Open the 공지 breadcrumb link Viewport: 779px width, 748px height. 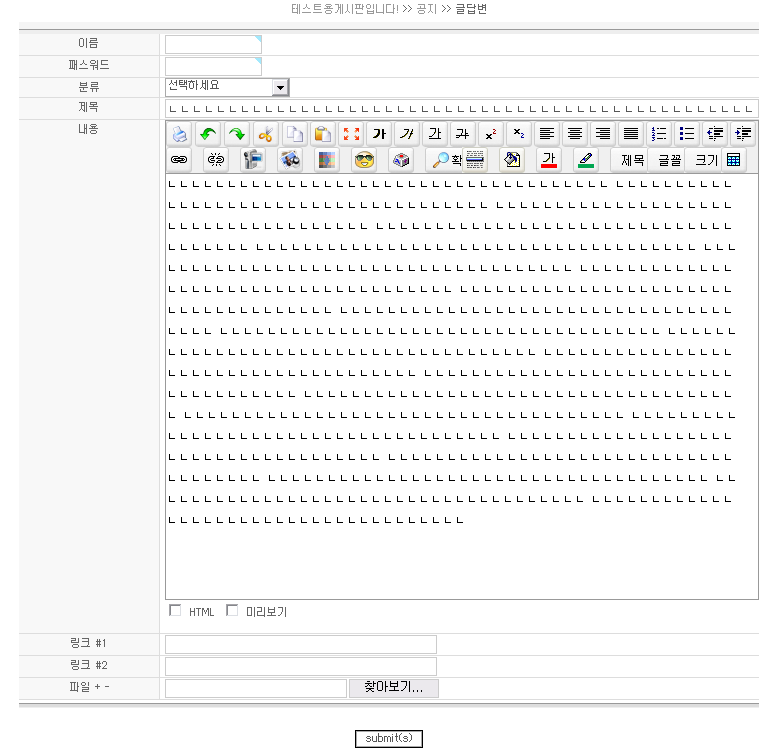tap(426, 9)
